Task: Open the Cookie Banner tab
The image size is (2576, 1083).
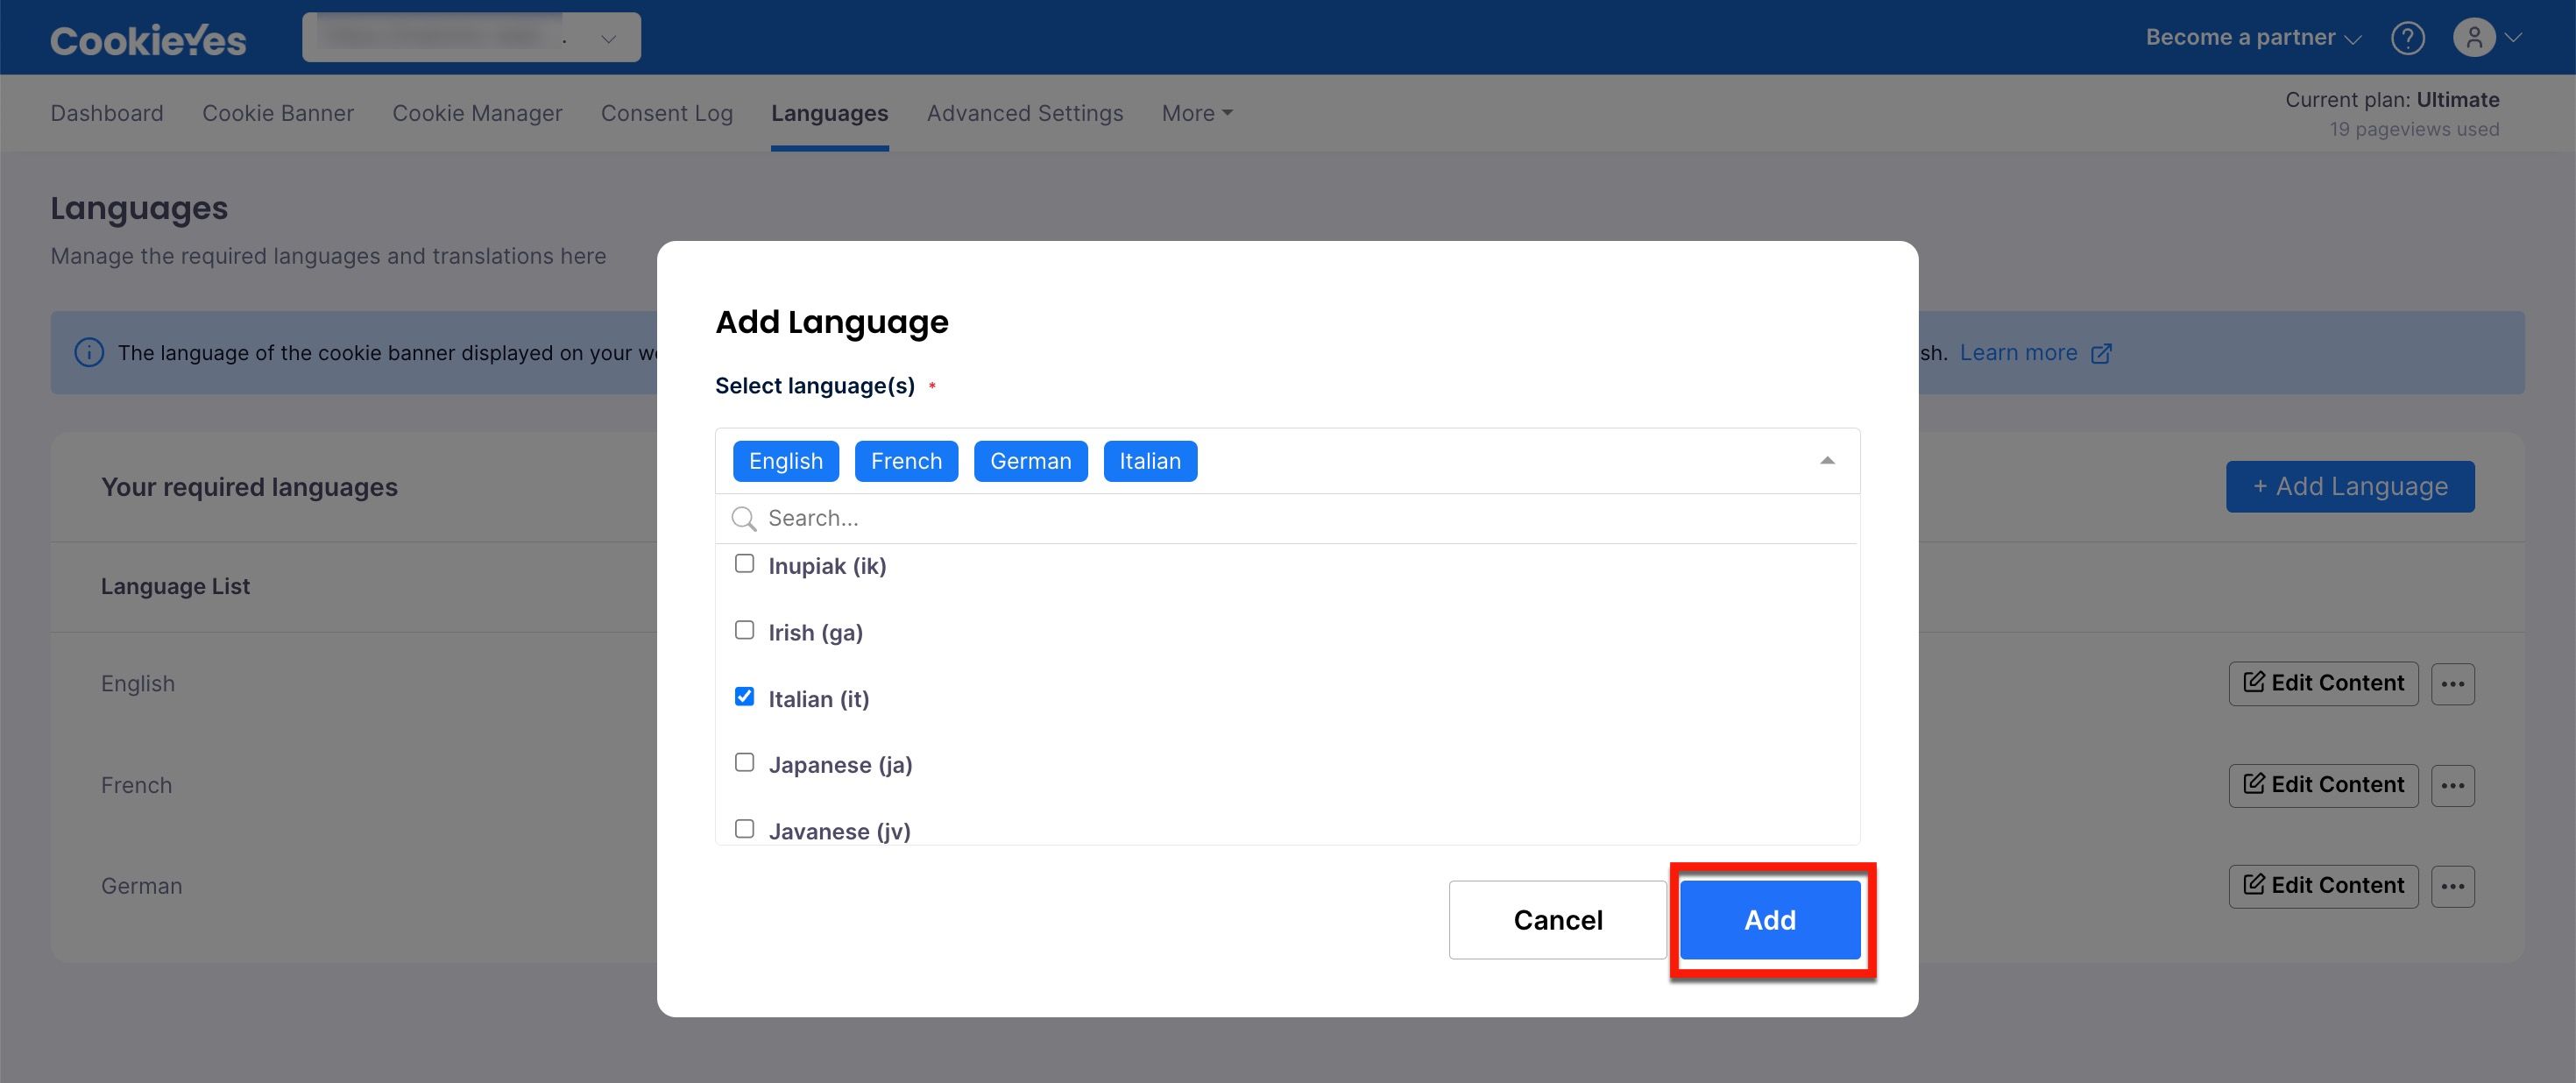Action: pyautogui.click(x=278, y=113)
